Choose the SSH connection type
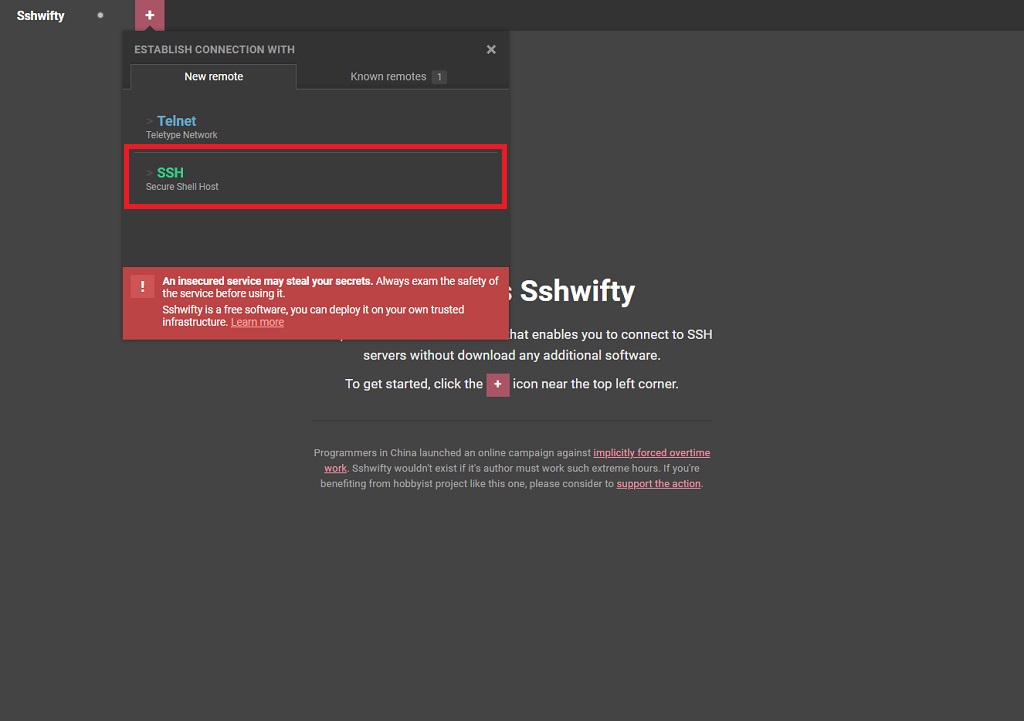This screenshot has height=721, width=1024. (170, 173)
